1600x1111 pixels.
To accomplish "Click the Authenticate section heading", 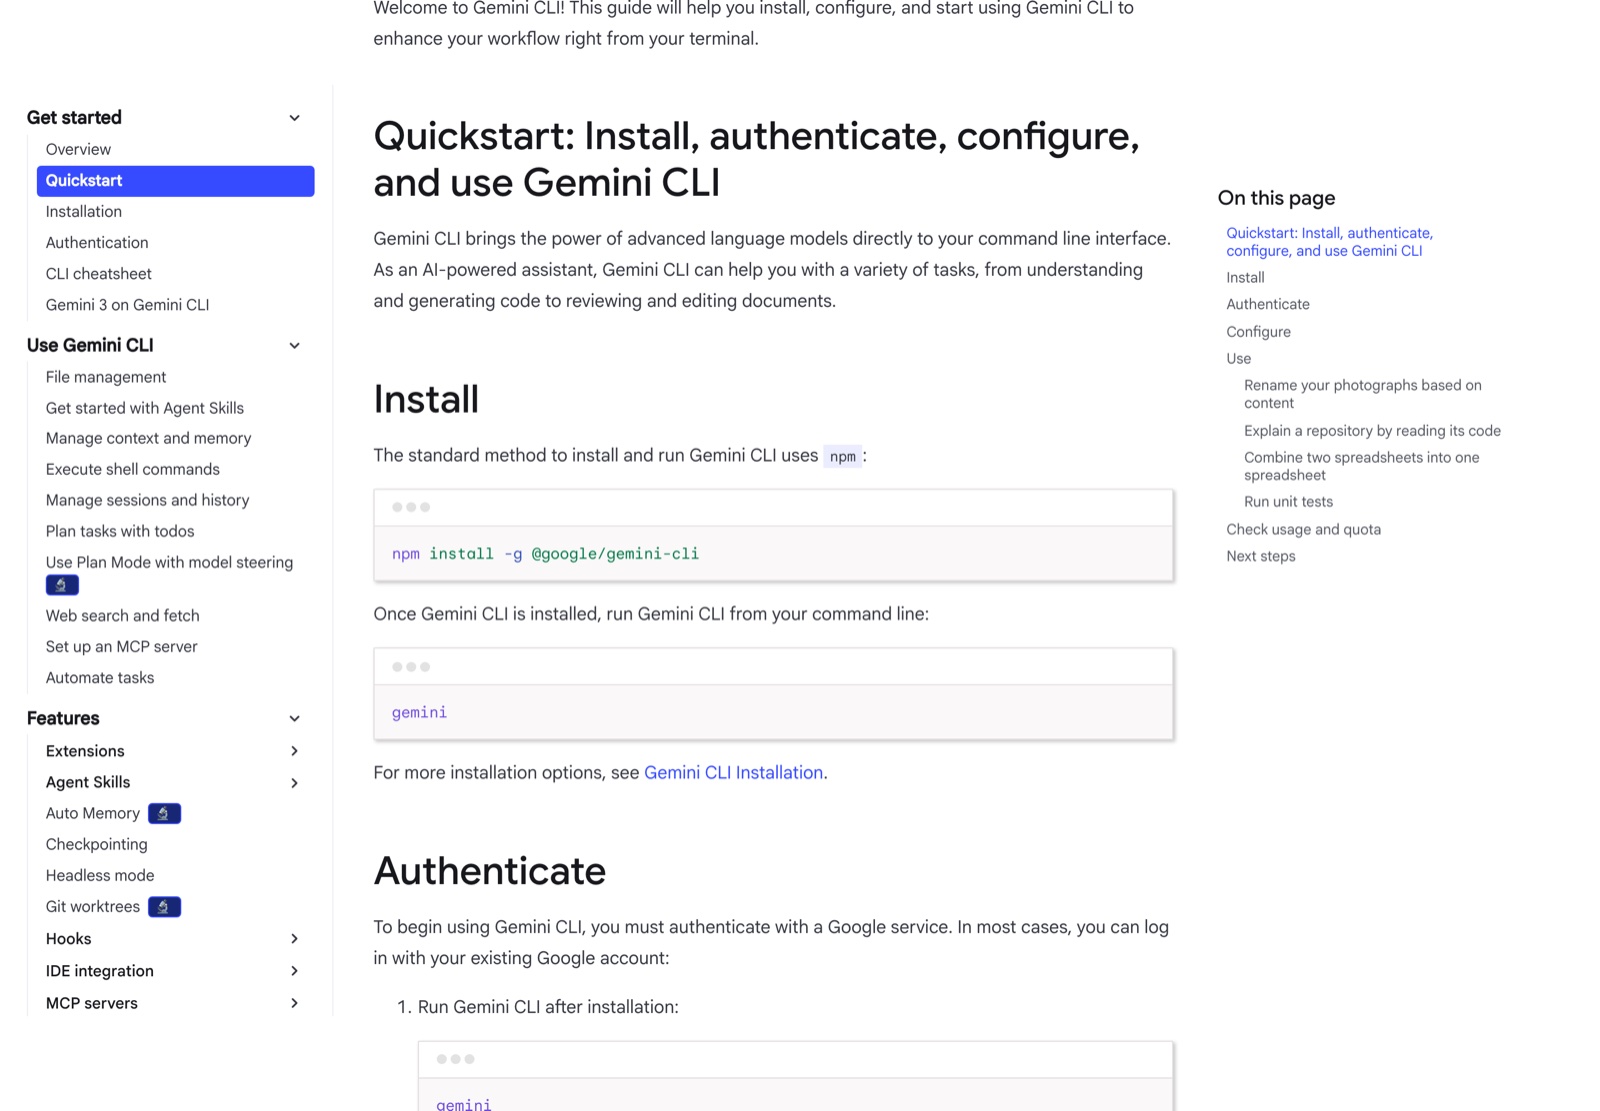I will [490, 871].
